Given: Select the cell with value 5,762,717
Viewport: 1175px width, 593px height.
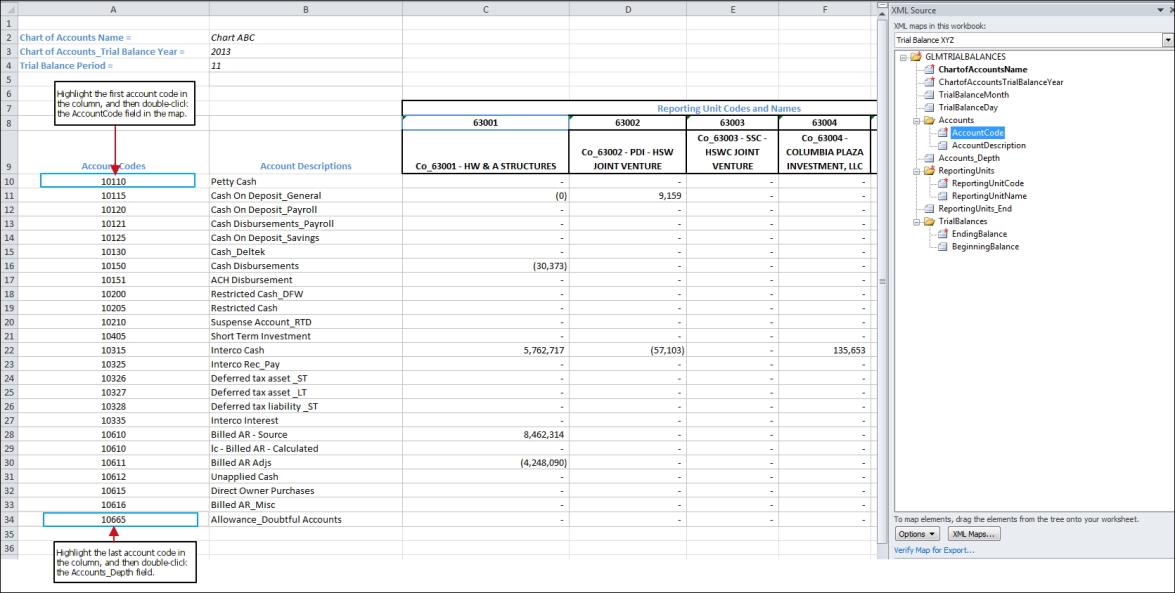Looking at the screenshot, I should coord(486,350).
